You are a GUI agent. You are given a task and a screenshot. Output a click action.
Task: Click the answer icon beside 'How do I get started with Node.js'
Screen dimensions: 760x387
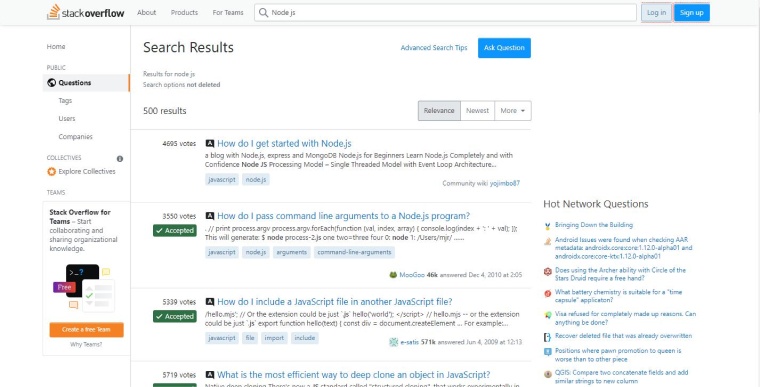click(209, 144)
